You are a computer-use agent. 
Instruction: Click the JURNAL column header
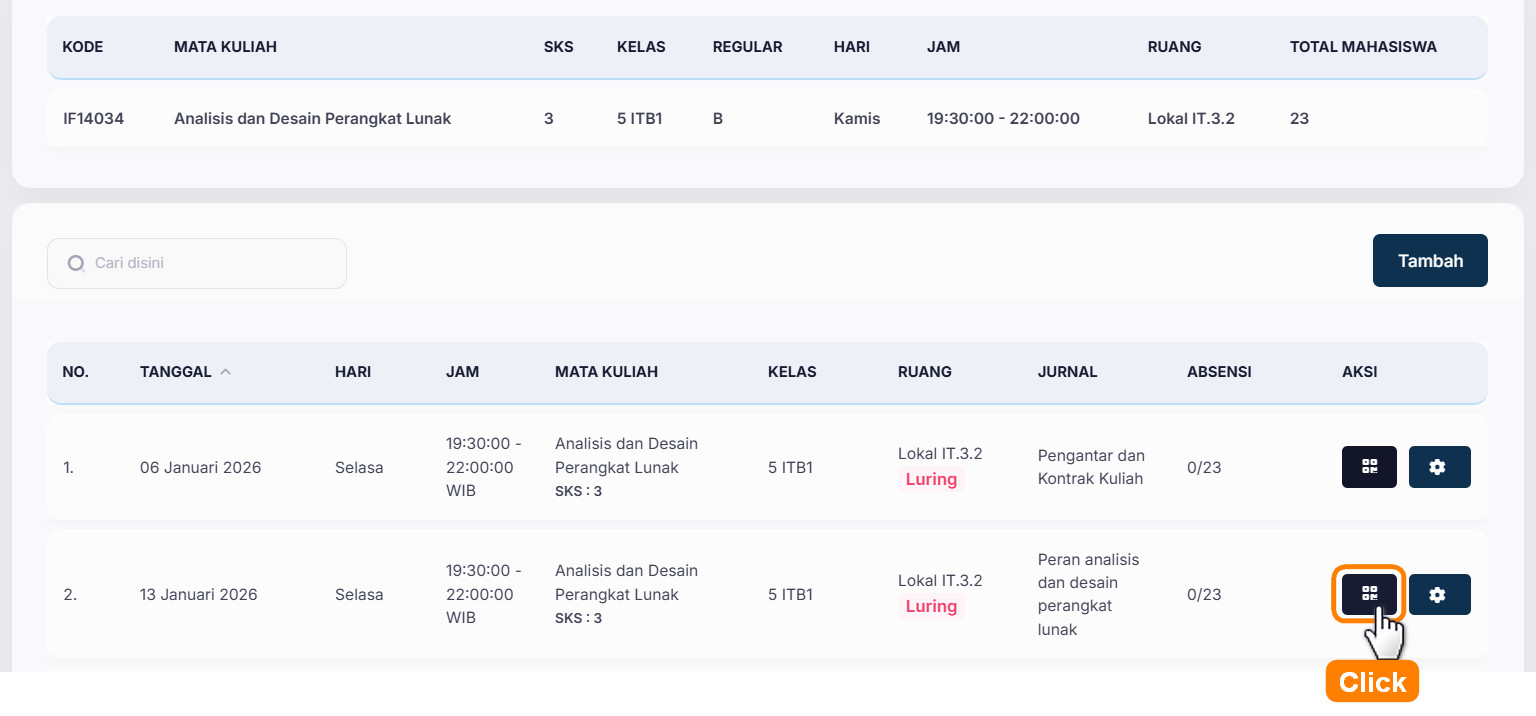coord(1067,372)
